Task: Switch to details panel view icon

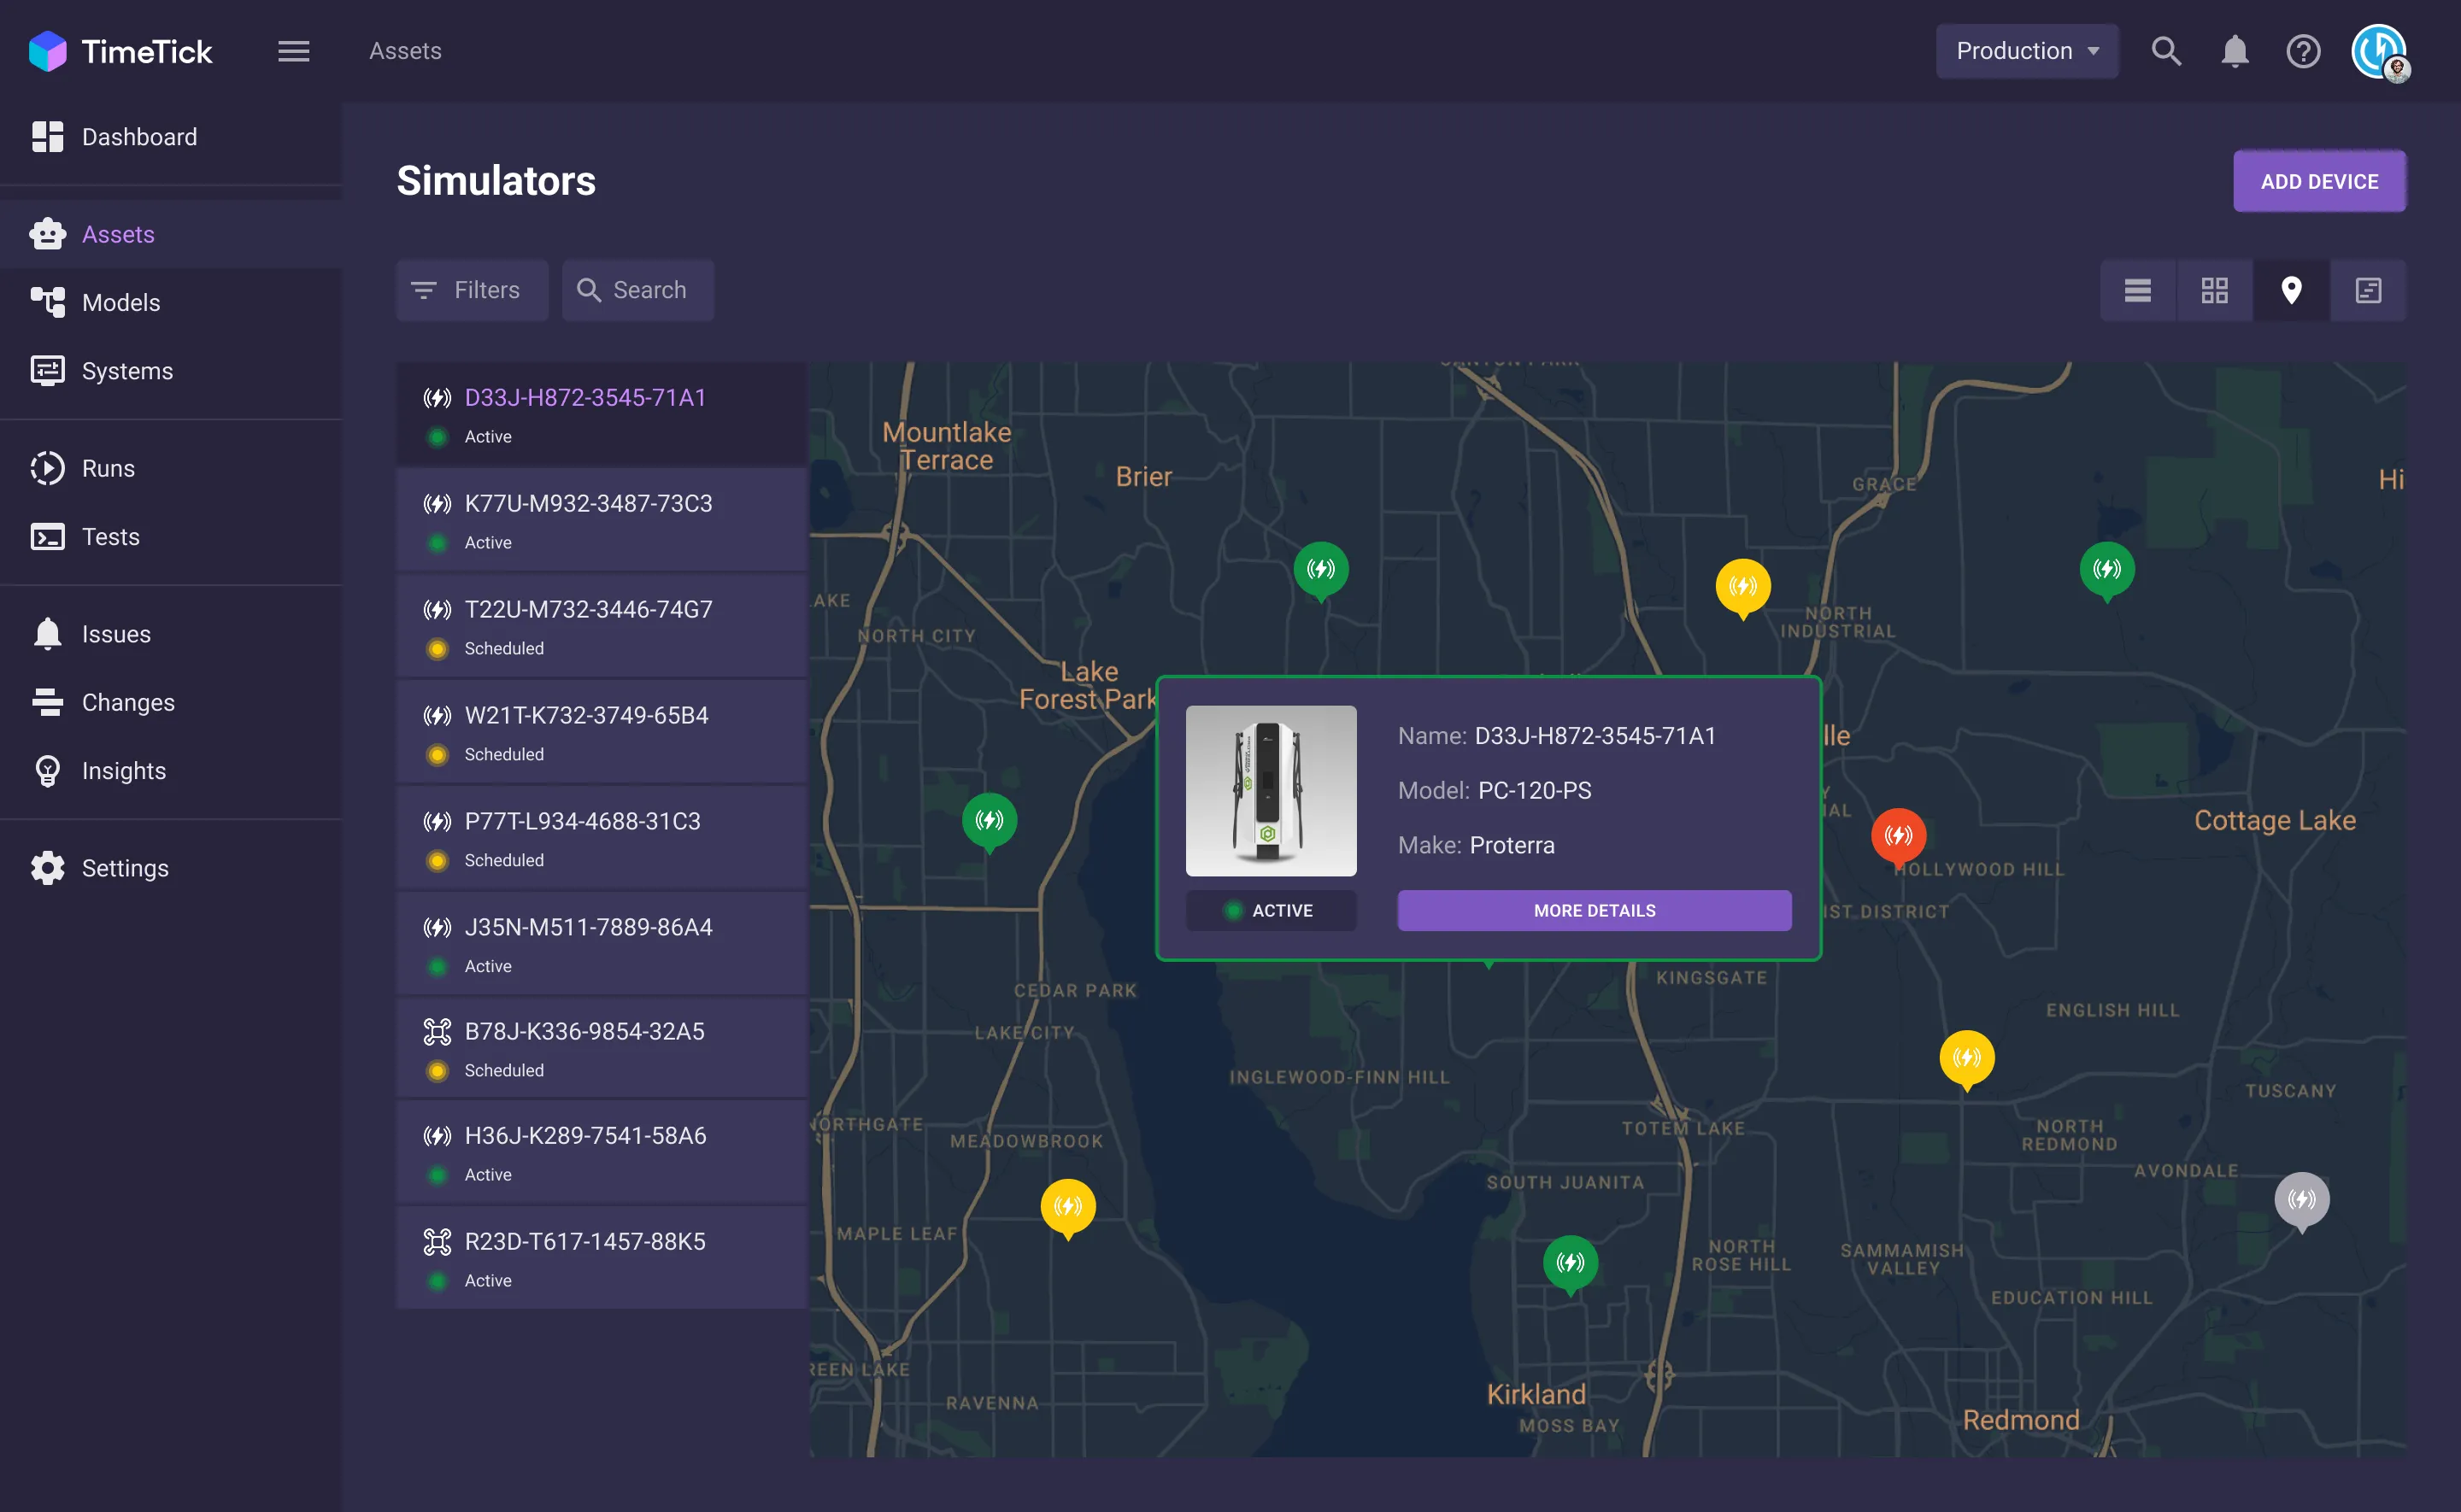Action: tap(2368, 290)
